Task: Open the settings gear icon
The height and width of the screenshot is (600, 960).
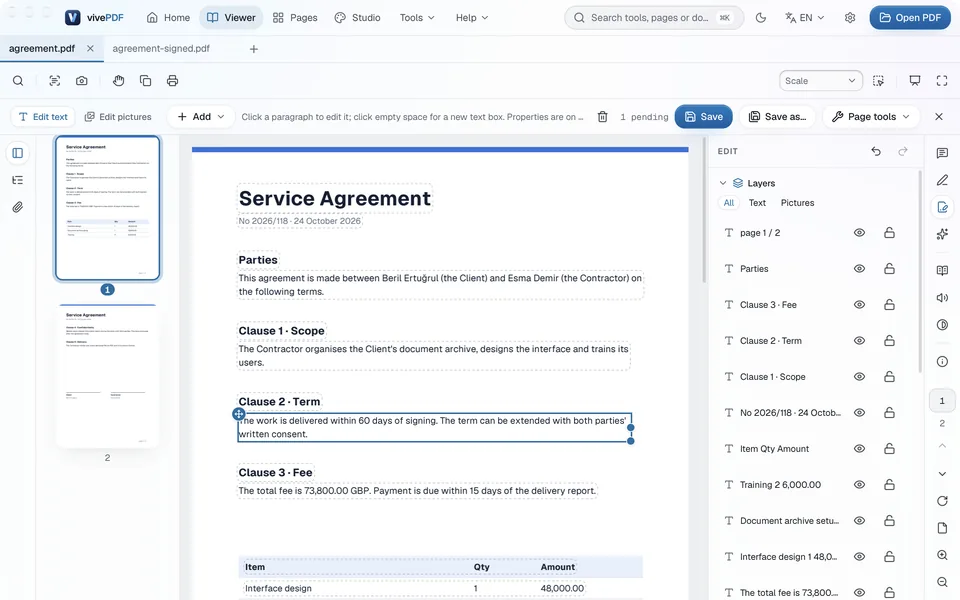Action: coord(850,18)
